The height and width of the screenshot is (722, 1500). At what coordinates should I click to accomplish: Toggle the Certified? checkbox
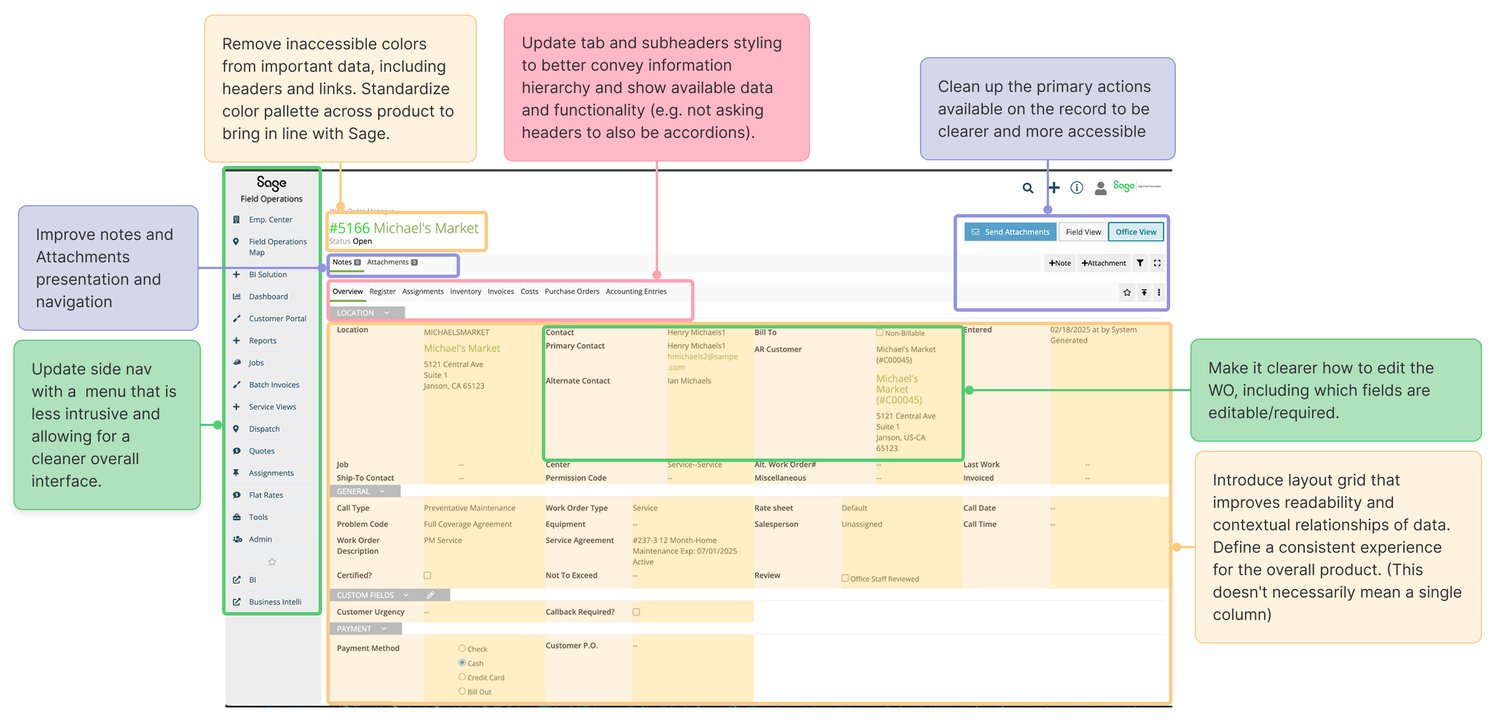[428, 576]
